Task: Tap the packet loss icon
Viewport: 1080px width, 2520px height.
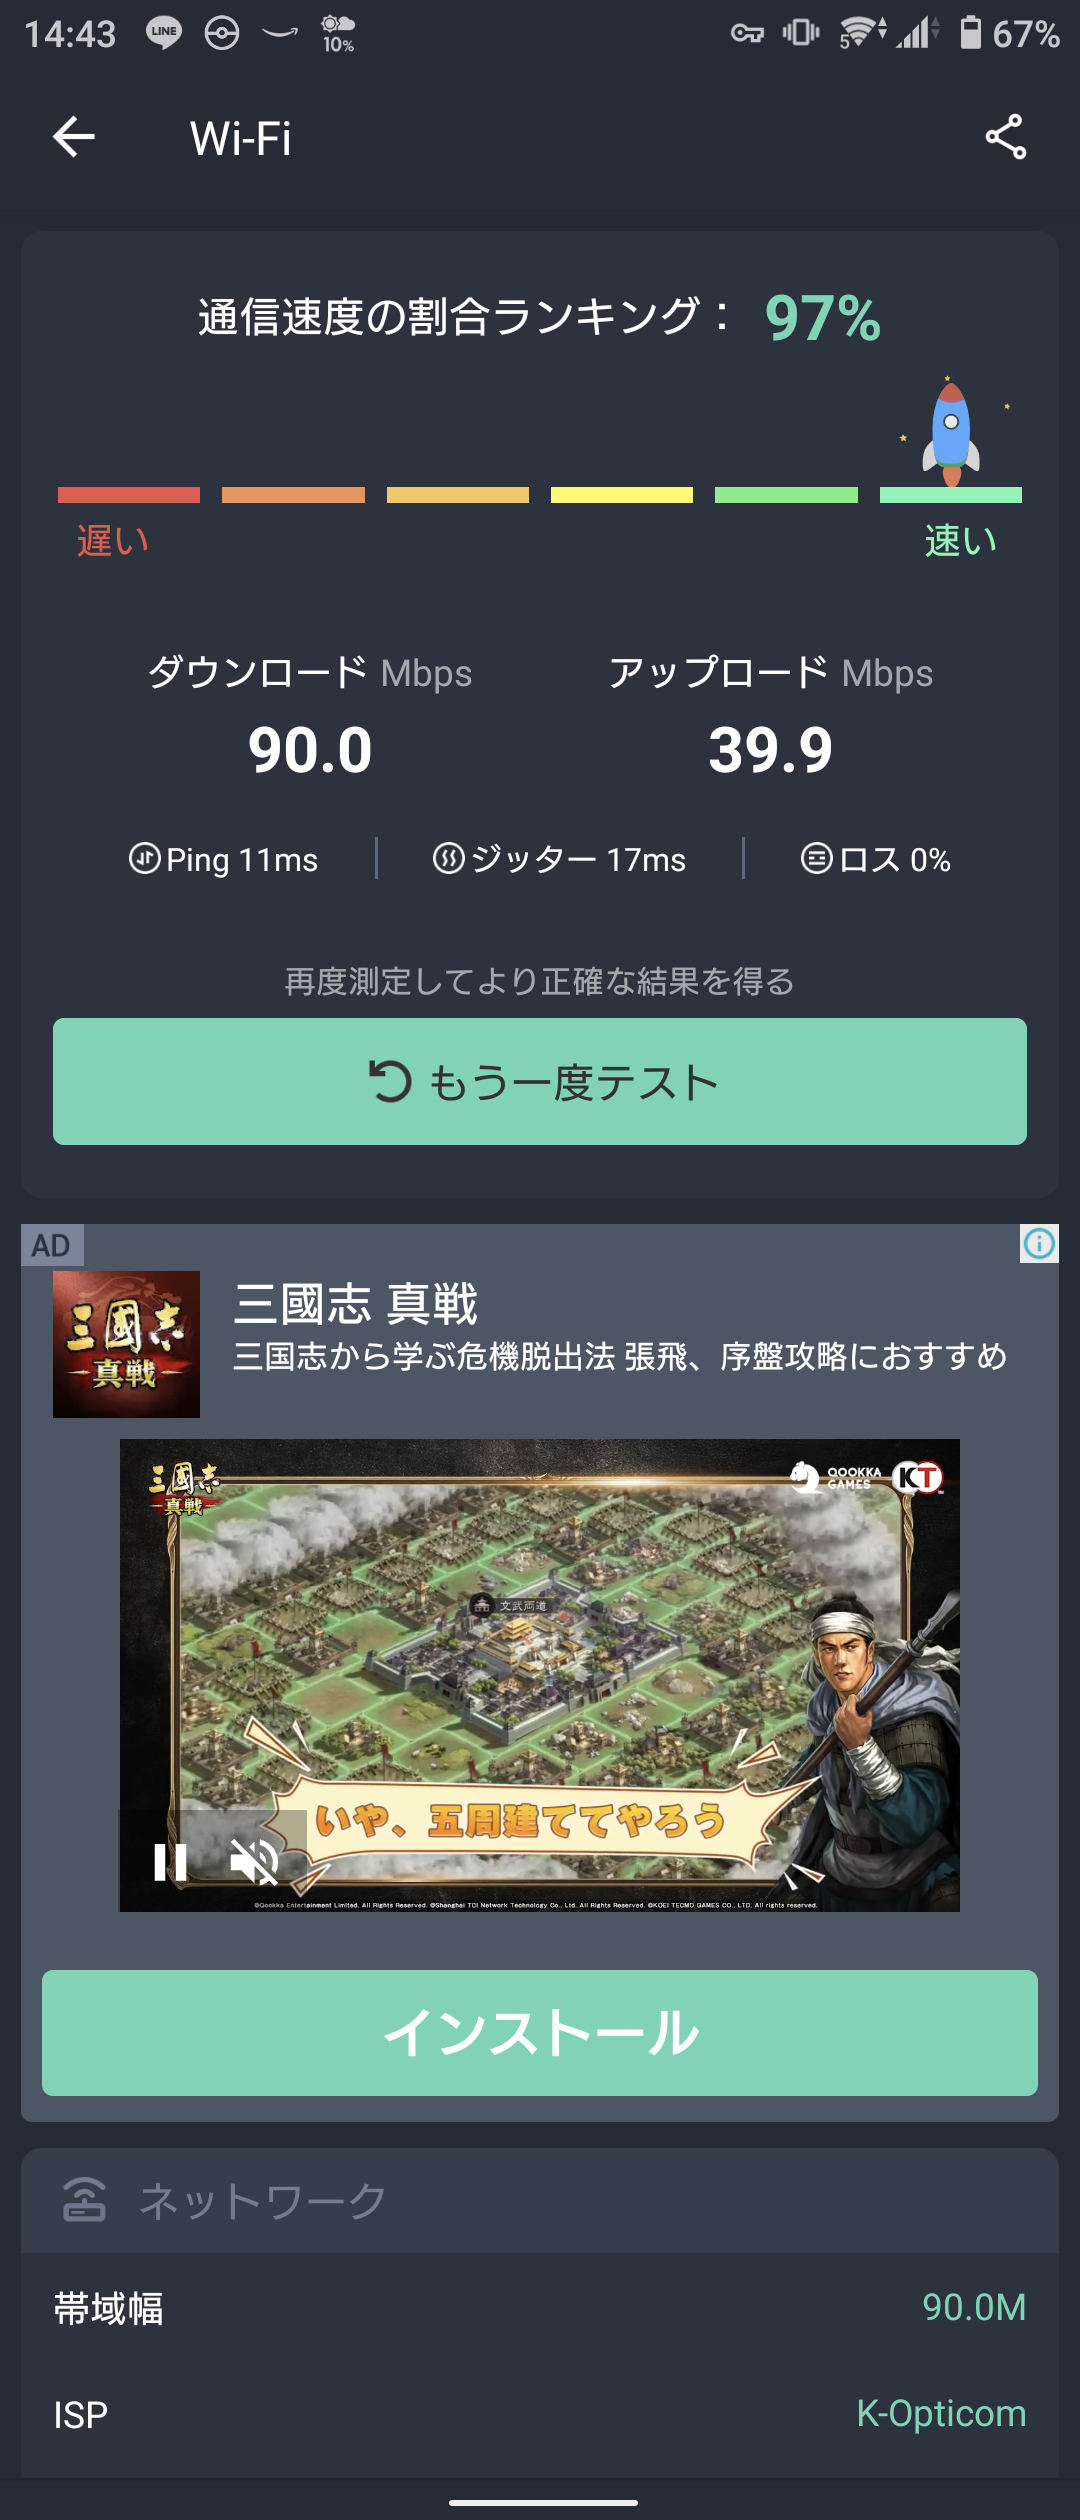Action: pos(817,858)
